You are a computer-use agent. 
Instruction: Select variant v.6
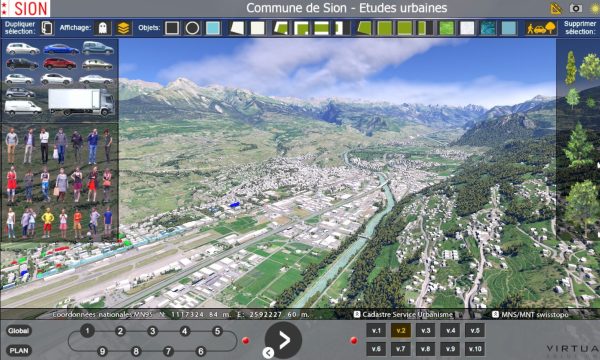click(x=376, y=349)
